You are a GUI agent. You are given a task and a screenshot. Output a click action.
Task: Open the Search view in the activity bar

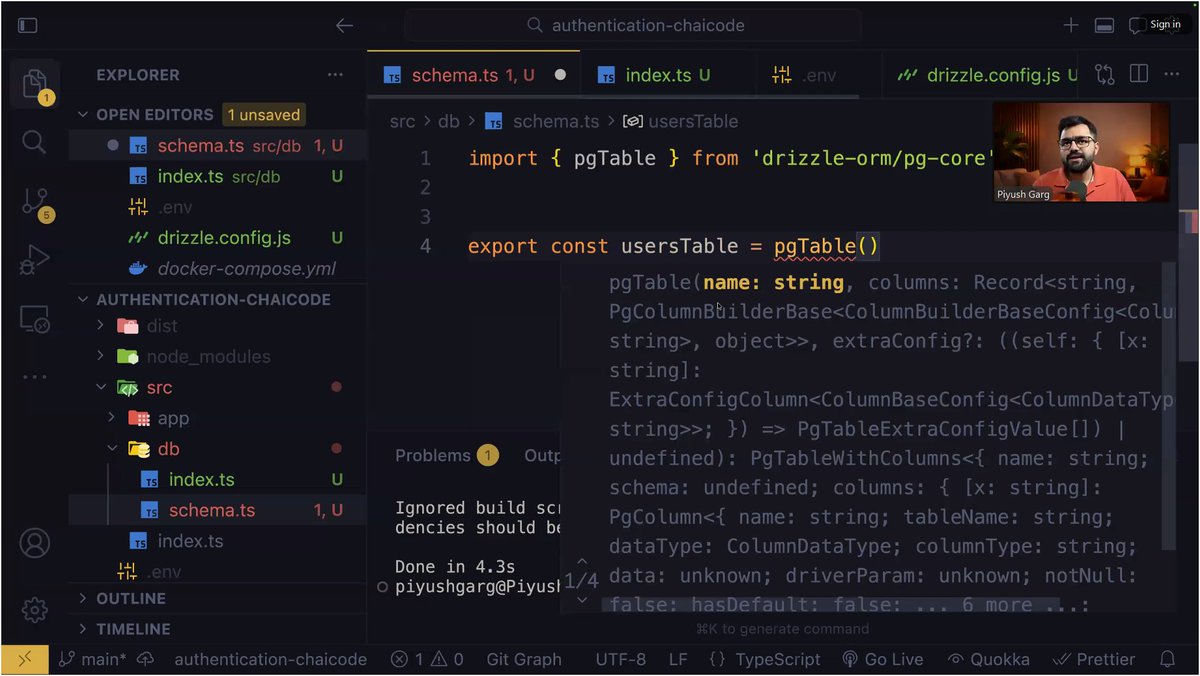(34, 142)
